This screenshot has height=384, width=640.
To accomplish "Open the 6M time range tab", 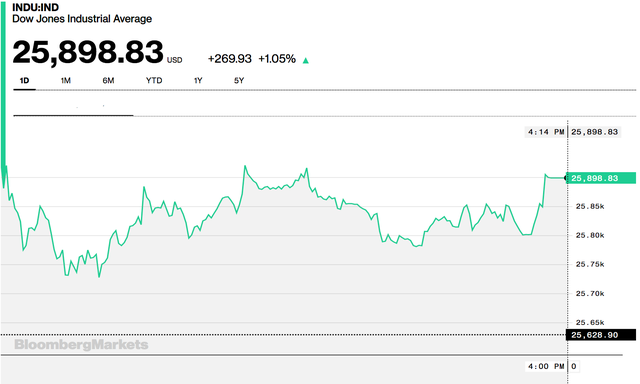I will click(x=108, y=81).
